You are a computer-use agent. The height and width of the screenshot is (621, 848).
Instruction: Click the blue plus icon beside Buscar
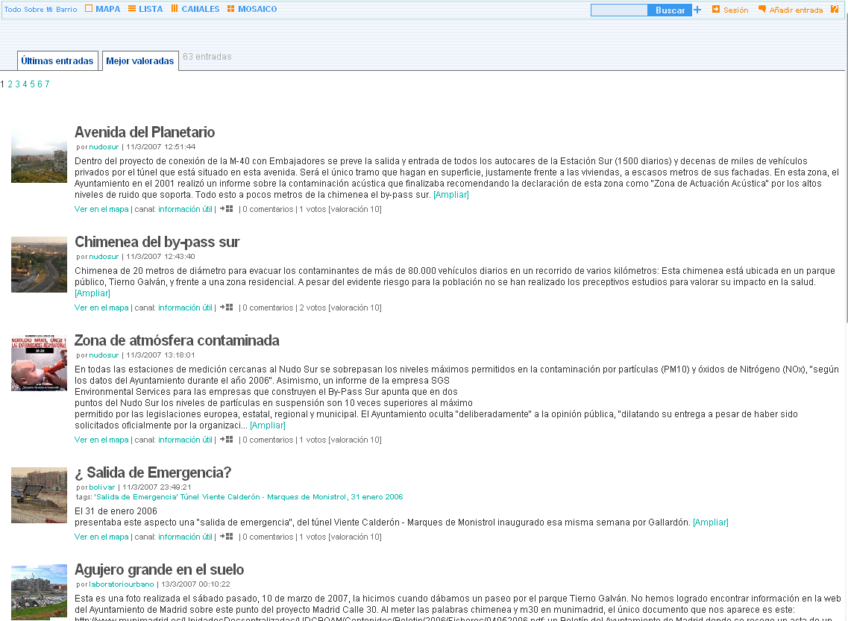tap(697, 10)
